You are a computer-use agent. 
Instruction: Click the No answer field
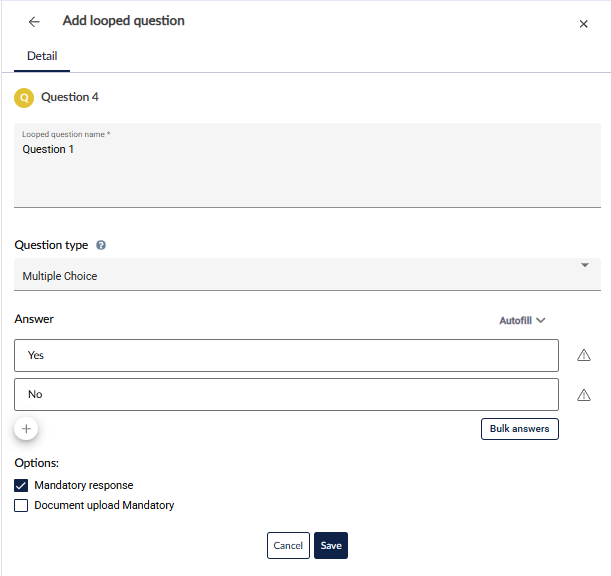tap(286, 394)
